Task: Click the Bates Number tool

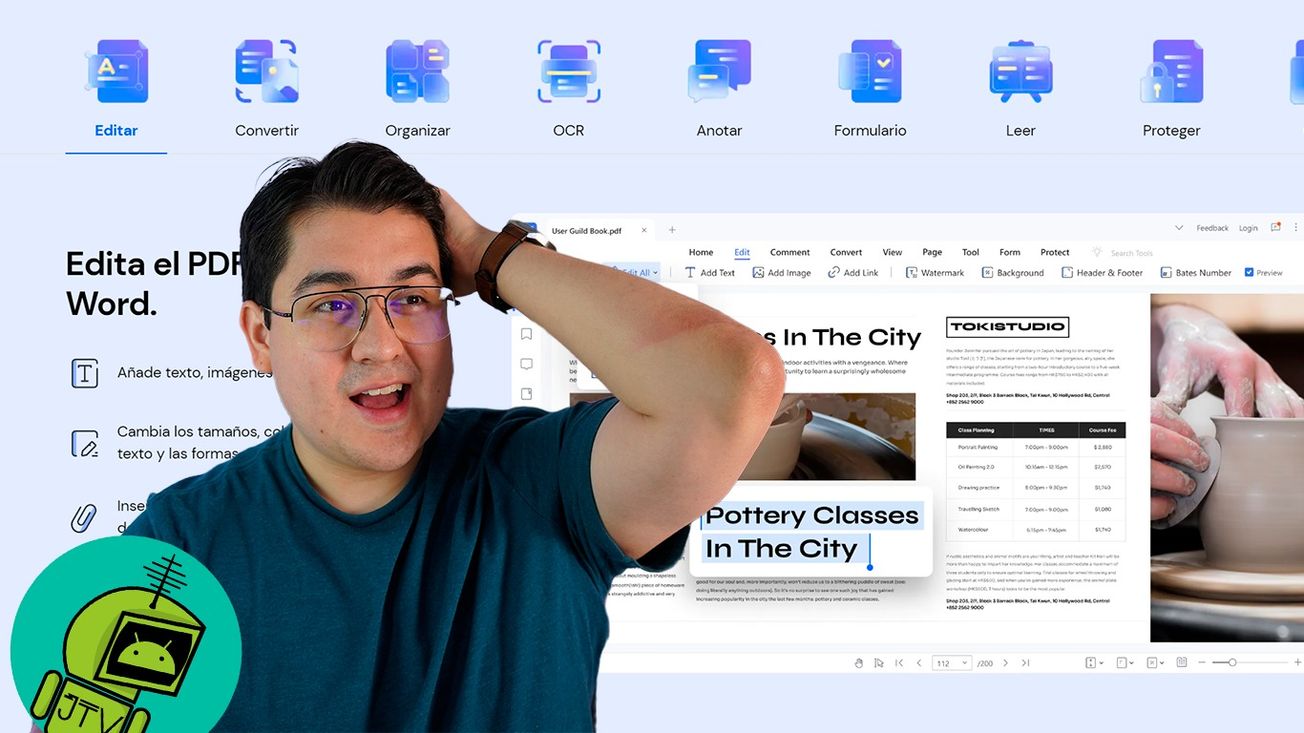Action: (1196, 273)
